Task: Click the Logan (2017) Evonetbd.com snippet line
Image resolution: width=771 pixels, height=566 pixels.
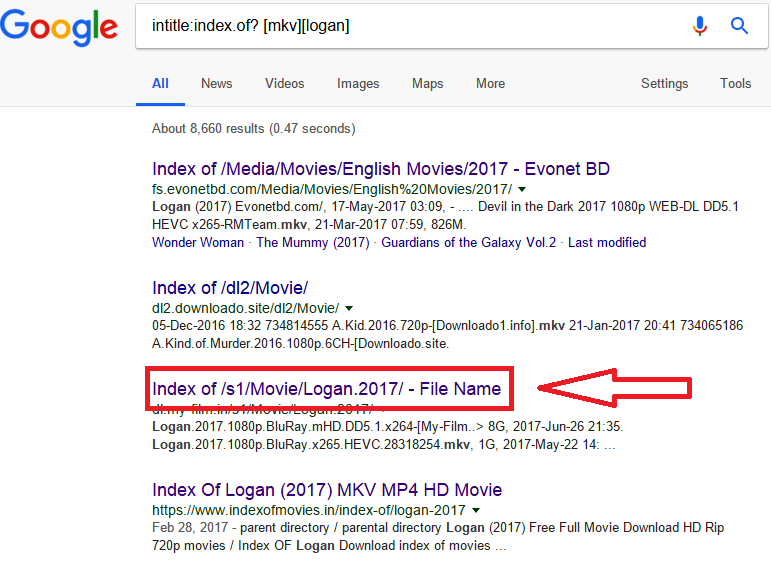Action: tap(445, 207)
